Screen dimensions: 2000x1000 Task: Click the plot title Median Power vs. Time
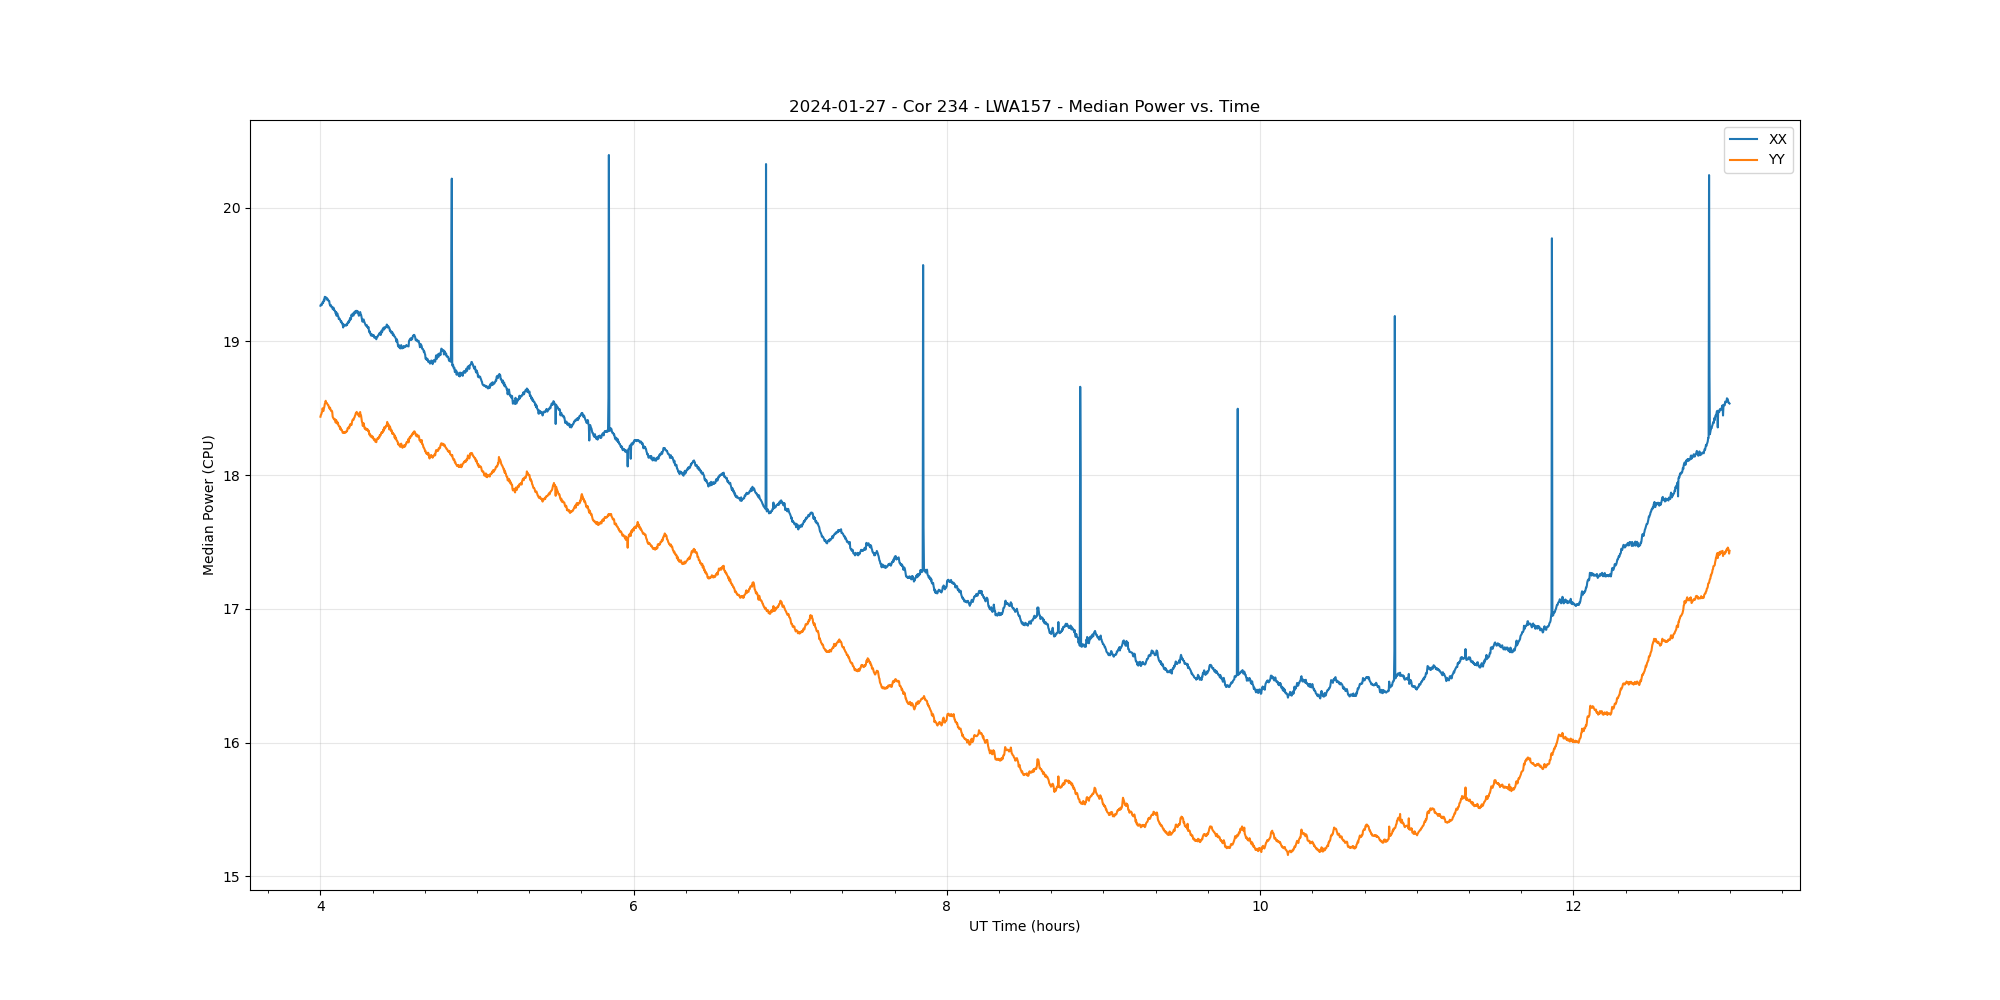[1024, 107]
